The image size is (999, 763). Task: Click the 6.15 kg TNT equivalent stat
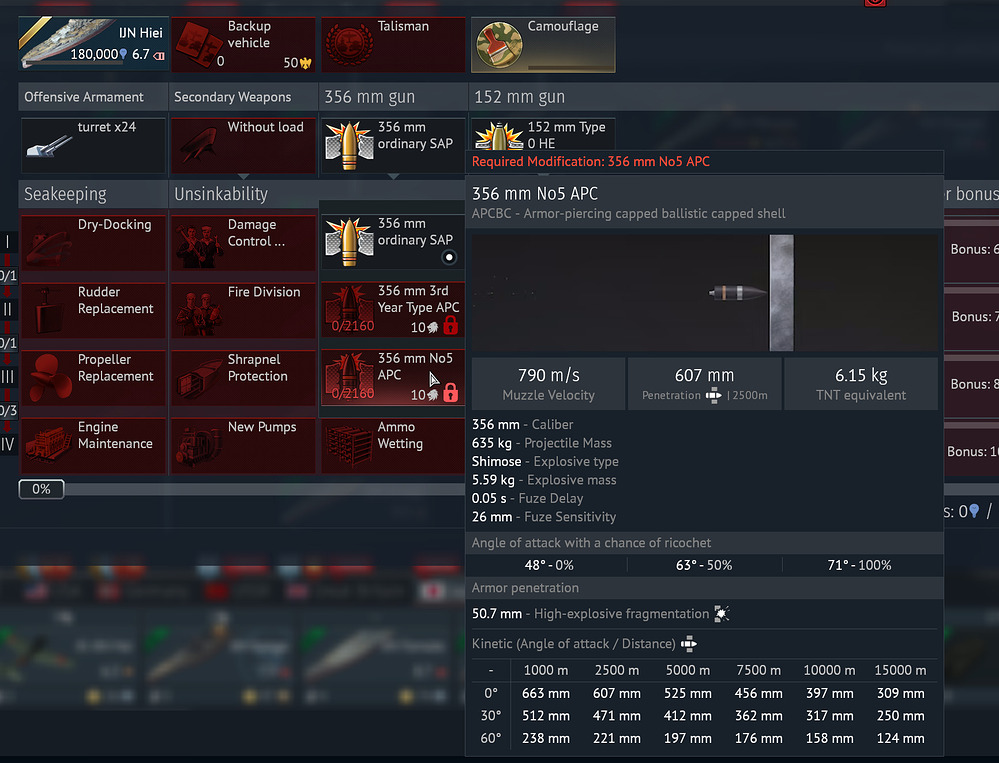[x=861, y=384]
